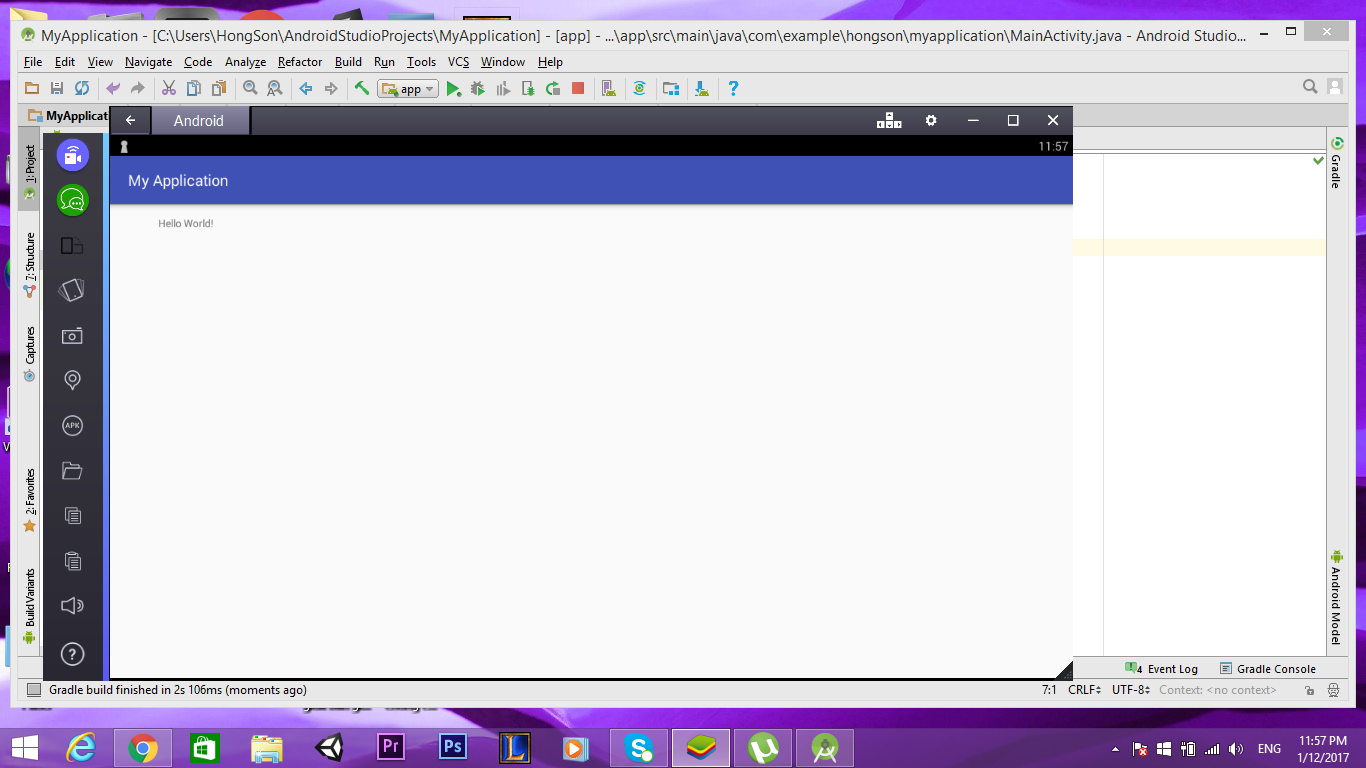Open the Gradle Console panel
Image resolution: width=1366 pixels, height=768 pixels.
(x=1268, y=669)
